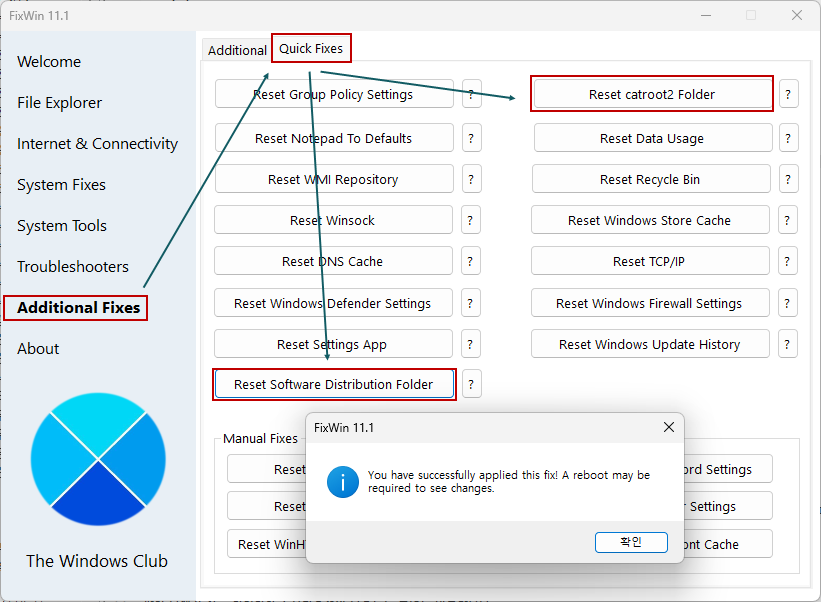Click The Windows Club text link
The image size is (821, 602).
tap(97, 561)
